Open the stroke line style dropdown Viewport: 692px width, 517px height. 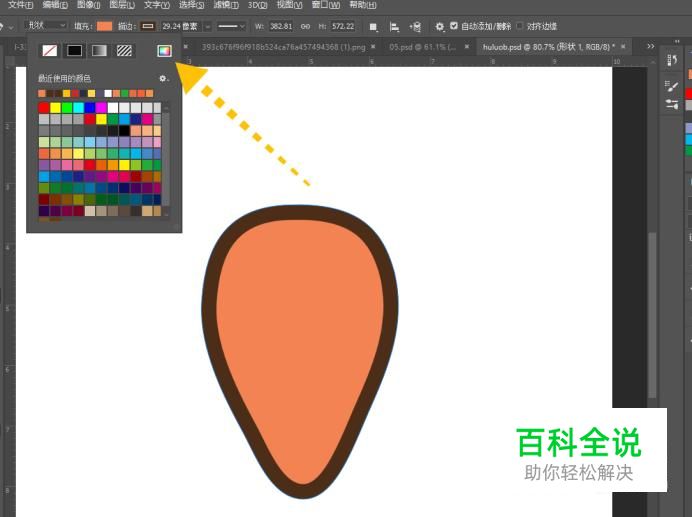point(231,26)
